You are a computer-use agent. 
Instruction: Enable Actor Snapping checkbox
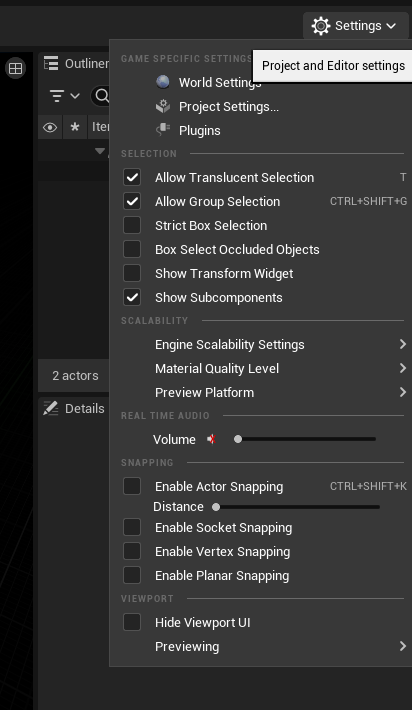click(x=132, y=486)
